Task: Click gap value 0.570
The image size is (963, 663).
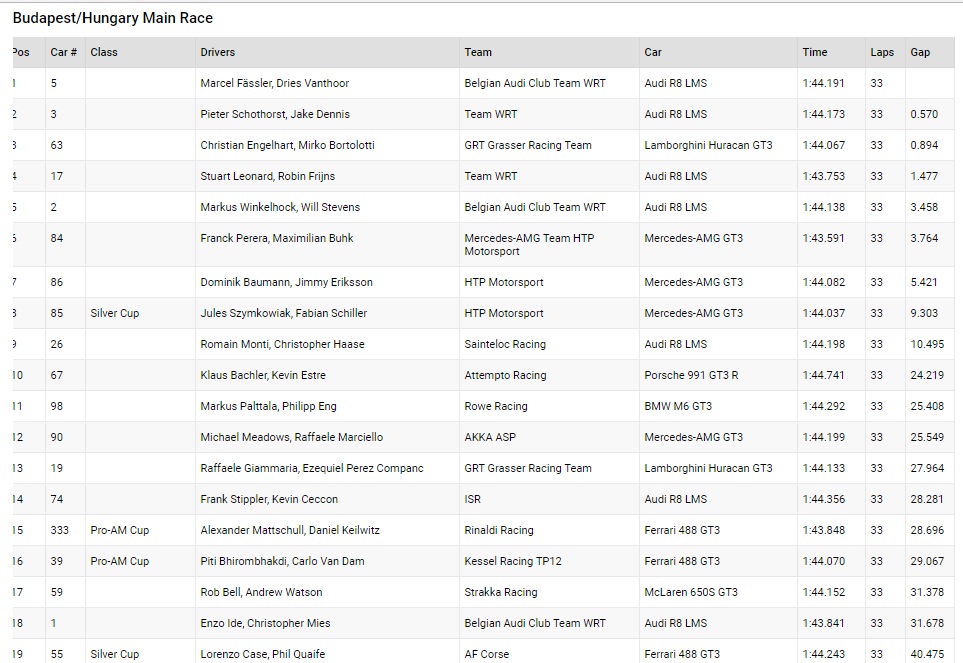Action: (x=924, y=114)
